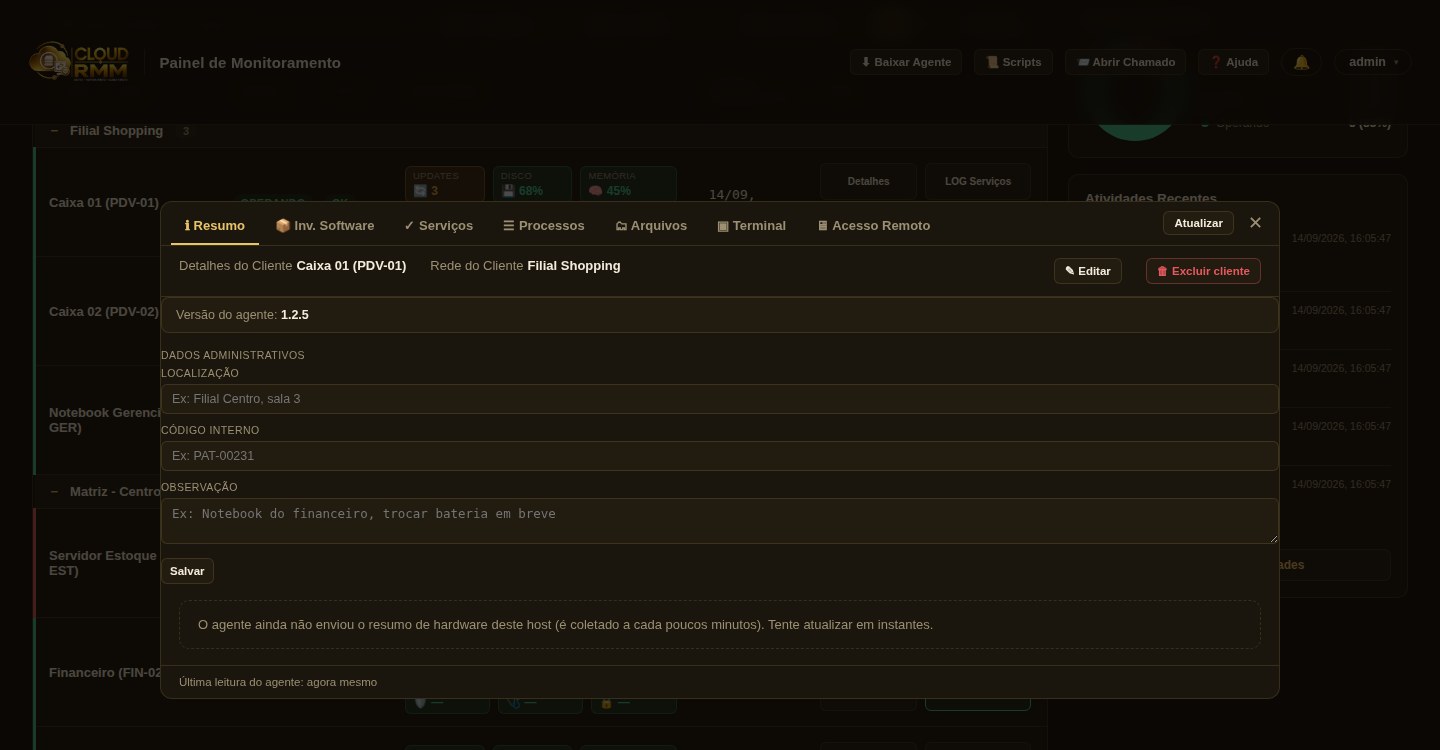Click the Atualizar button

(1198, 223)
